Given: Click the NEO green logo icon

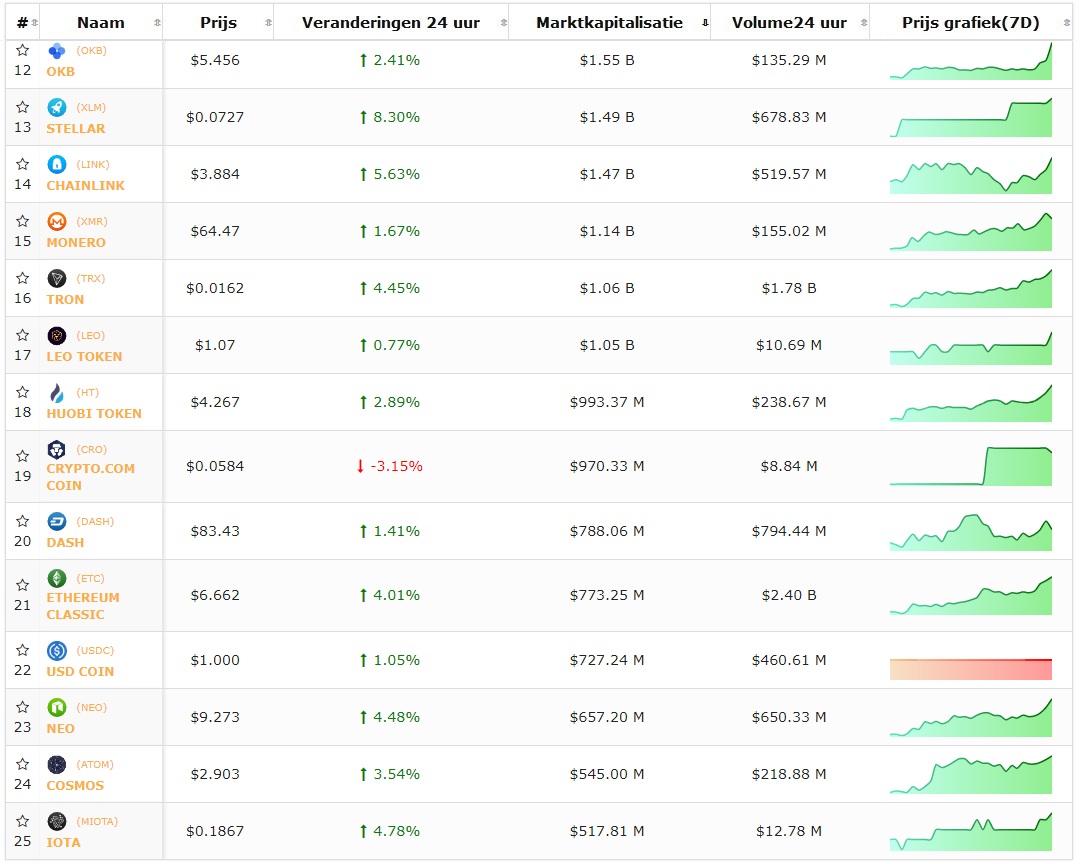Looking at the screenshot, I should click(x=57, y=708).
